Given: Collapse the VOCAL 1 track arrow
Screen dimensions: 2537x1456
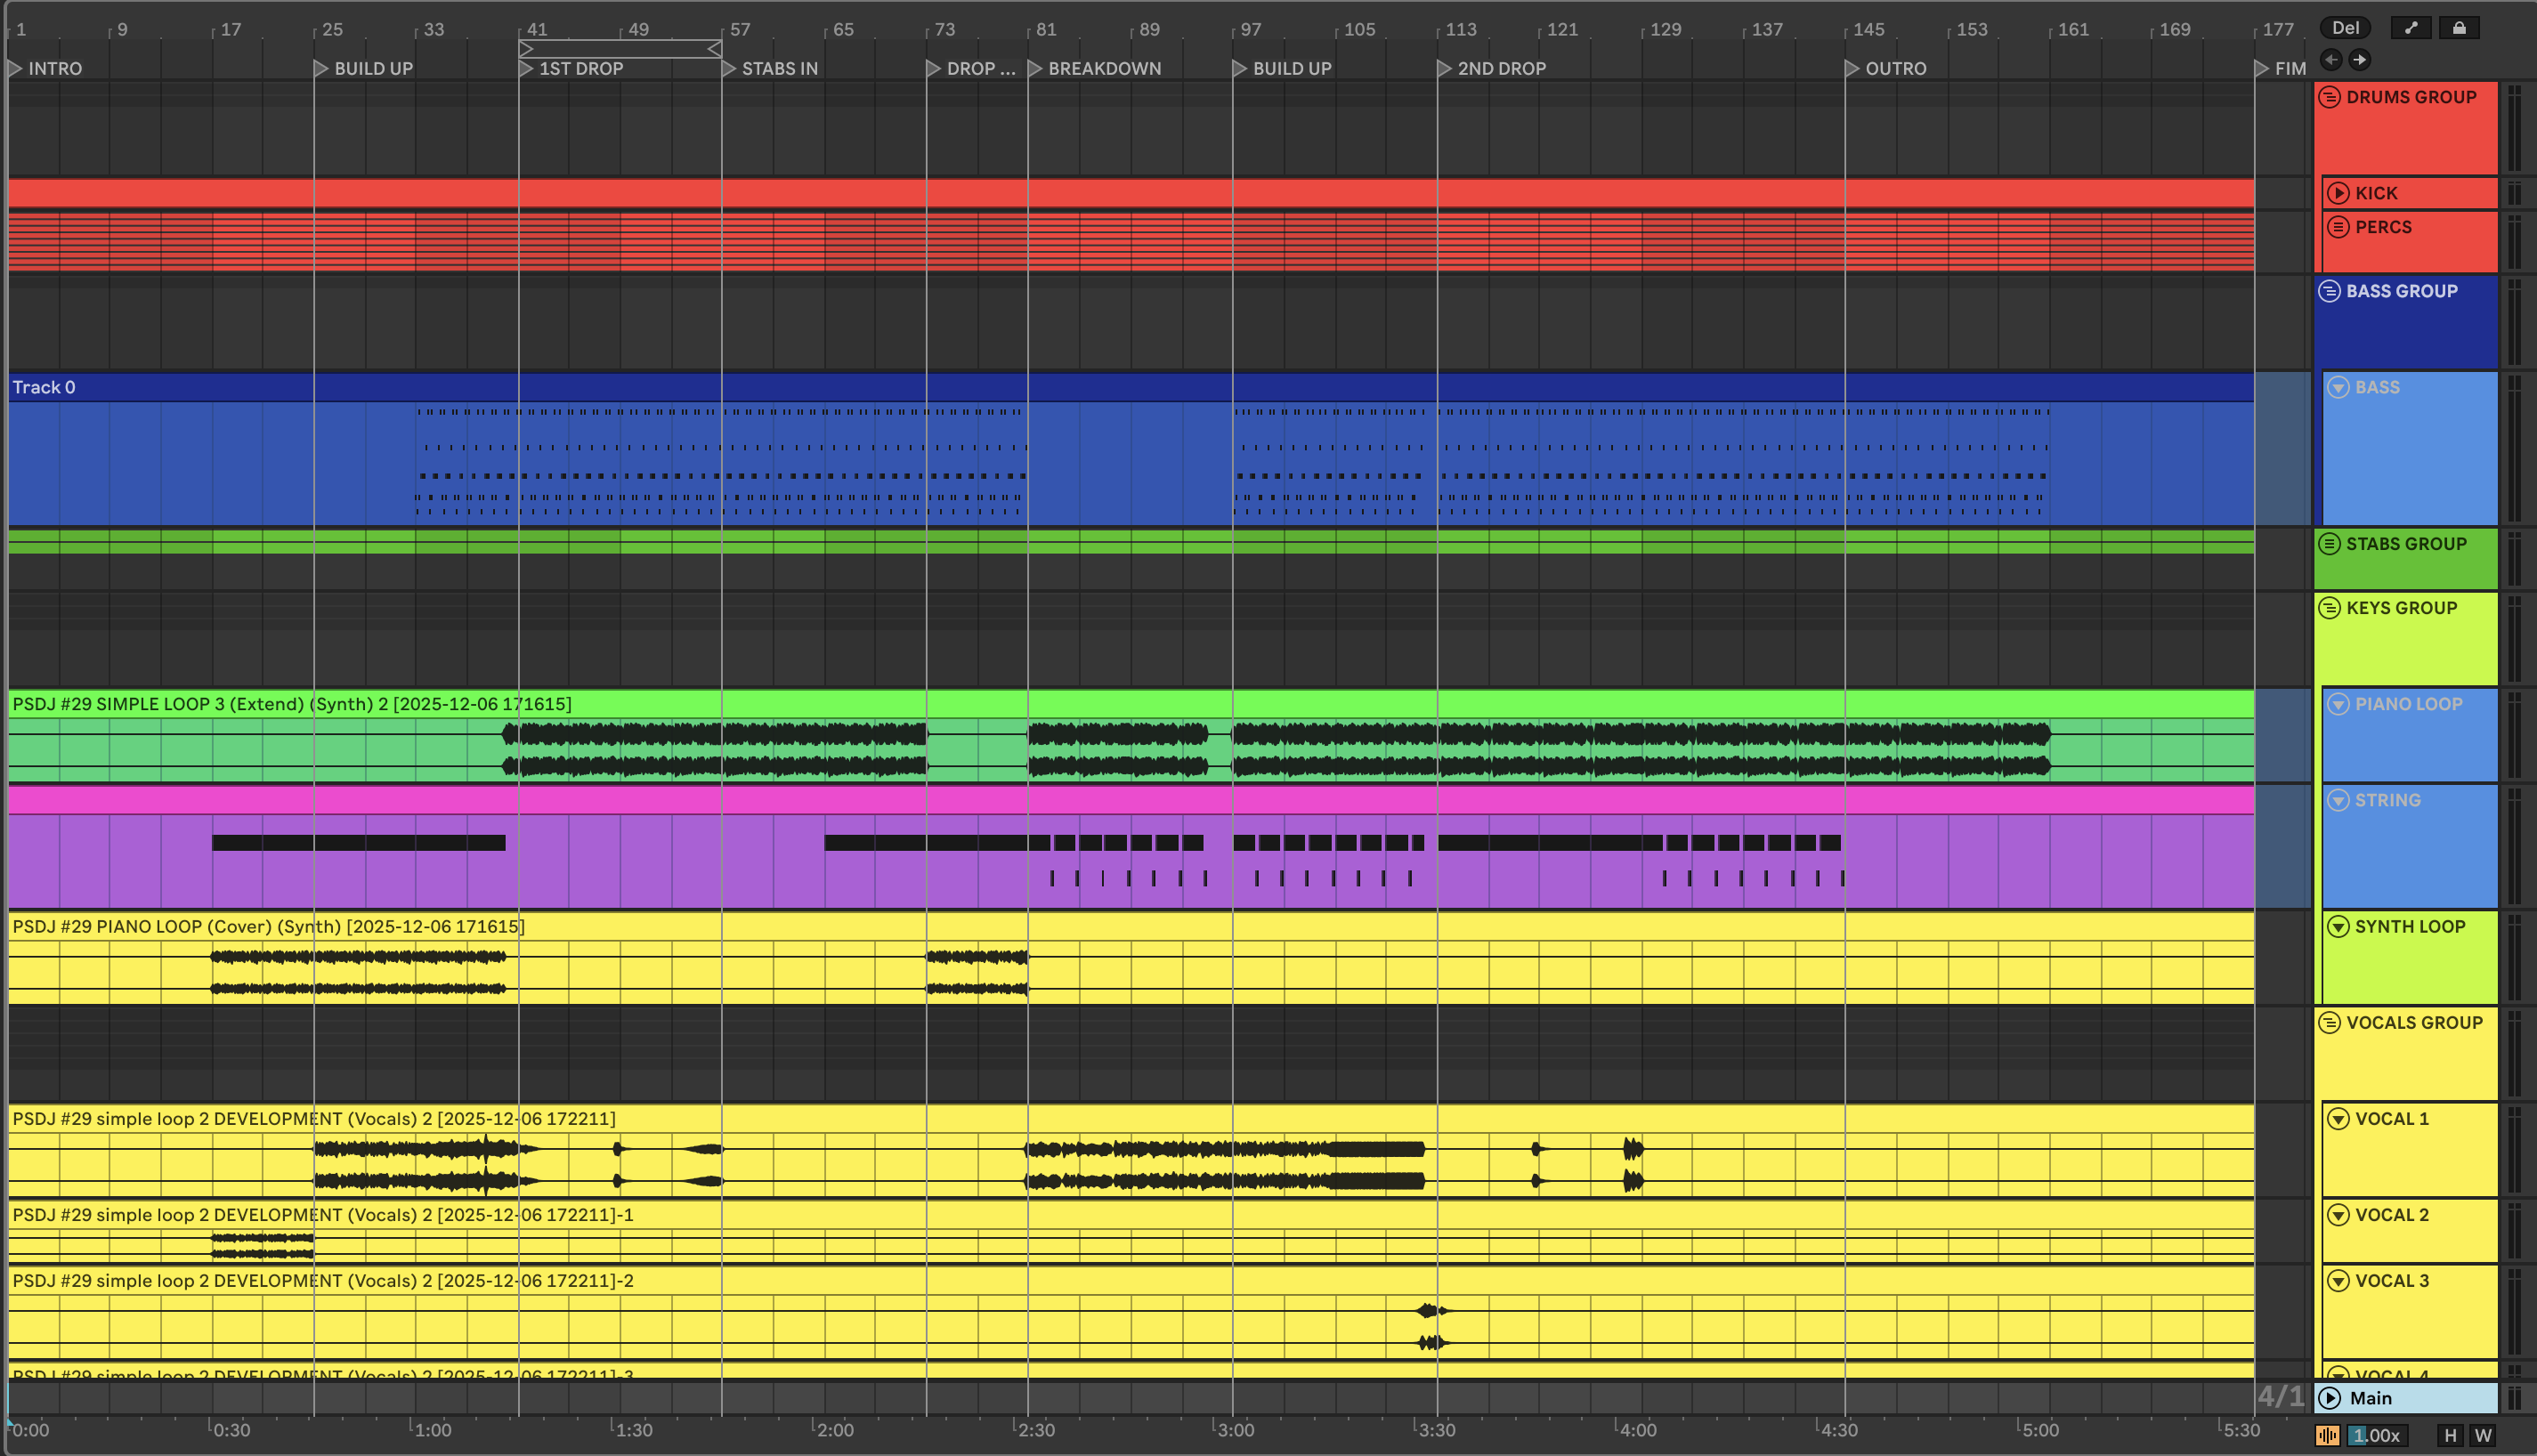Looking at the screenshot, I should point(2338,1119).
